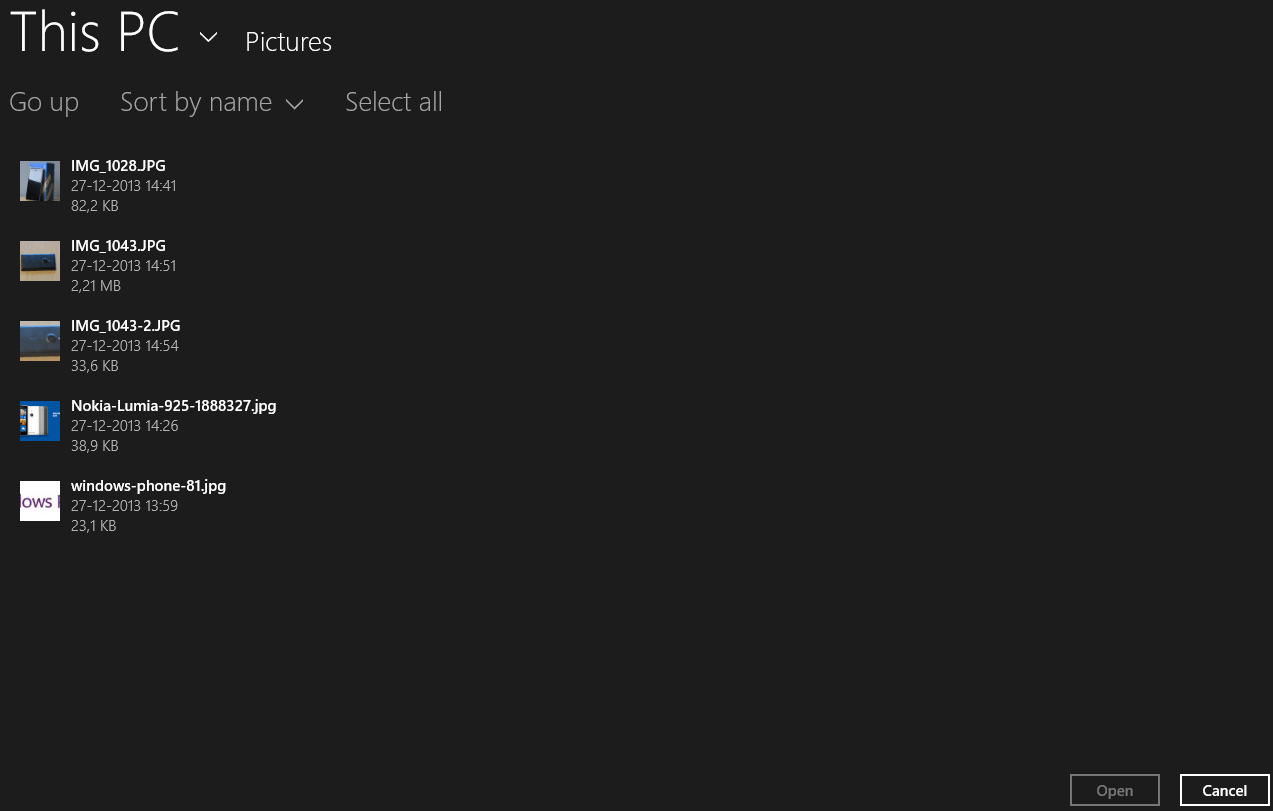
Task: Click the This PC location heading
Action: tap(94, 32)
